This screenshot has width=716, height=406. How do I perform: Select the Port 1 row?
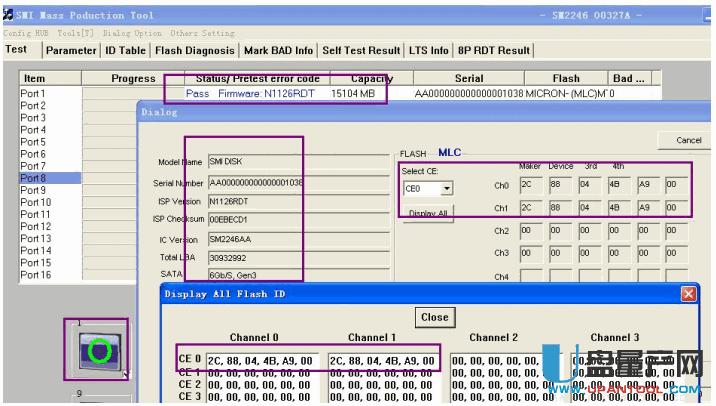click(34, 94)
